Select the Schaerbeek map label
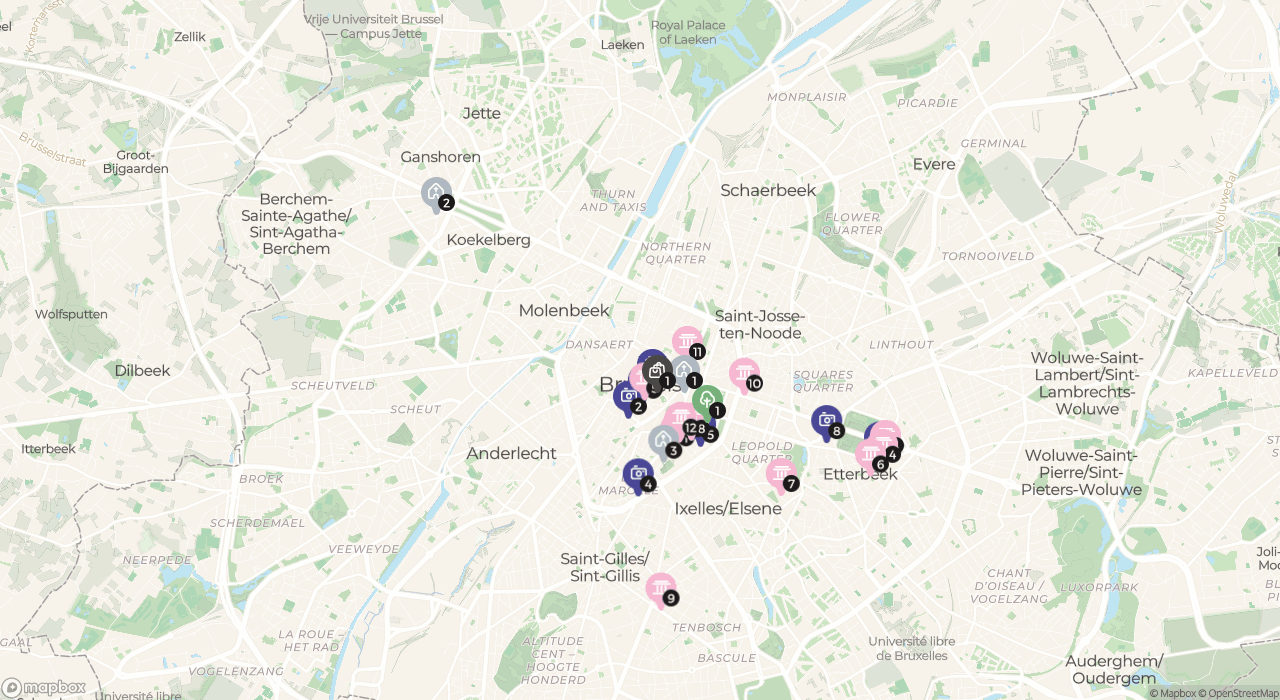Screen dimensions: 1280x700 768,190
